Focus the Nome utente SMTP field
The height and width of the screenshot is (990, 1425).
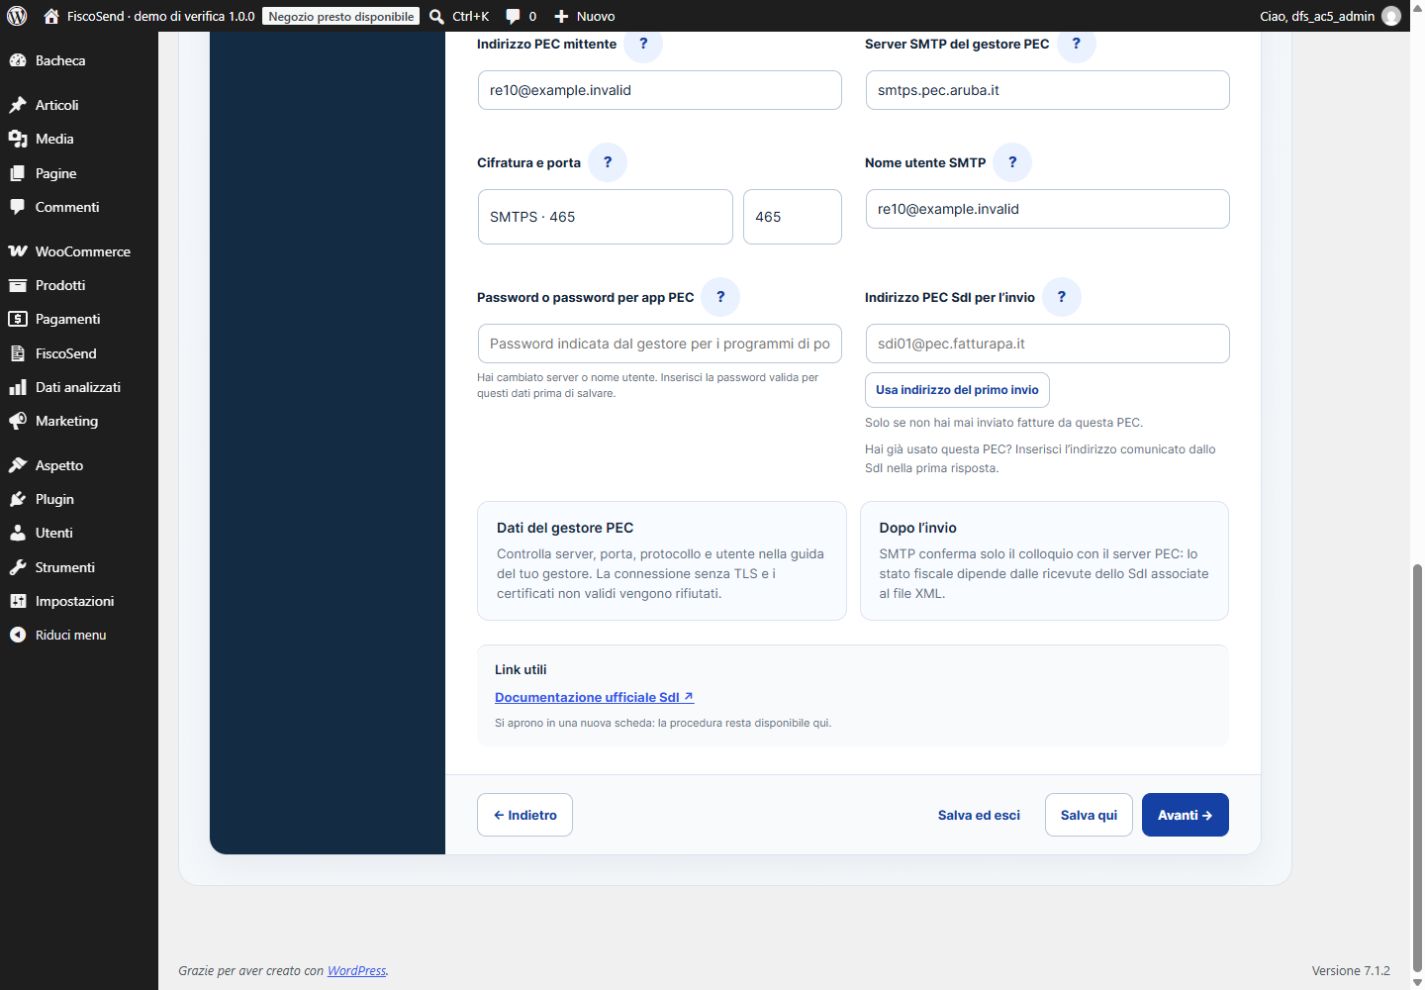click(x=1048, y=209)
